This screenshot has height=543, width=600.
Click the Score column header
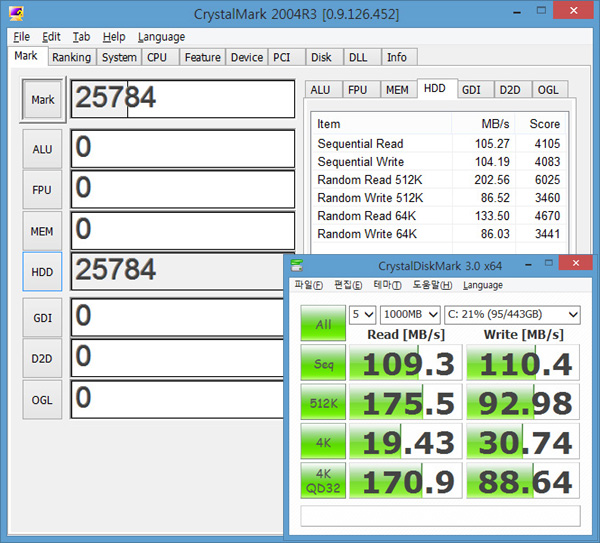point(541,124)
